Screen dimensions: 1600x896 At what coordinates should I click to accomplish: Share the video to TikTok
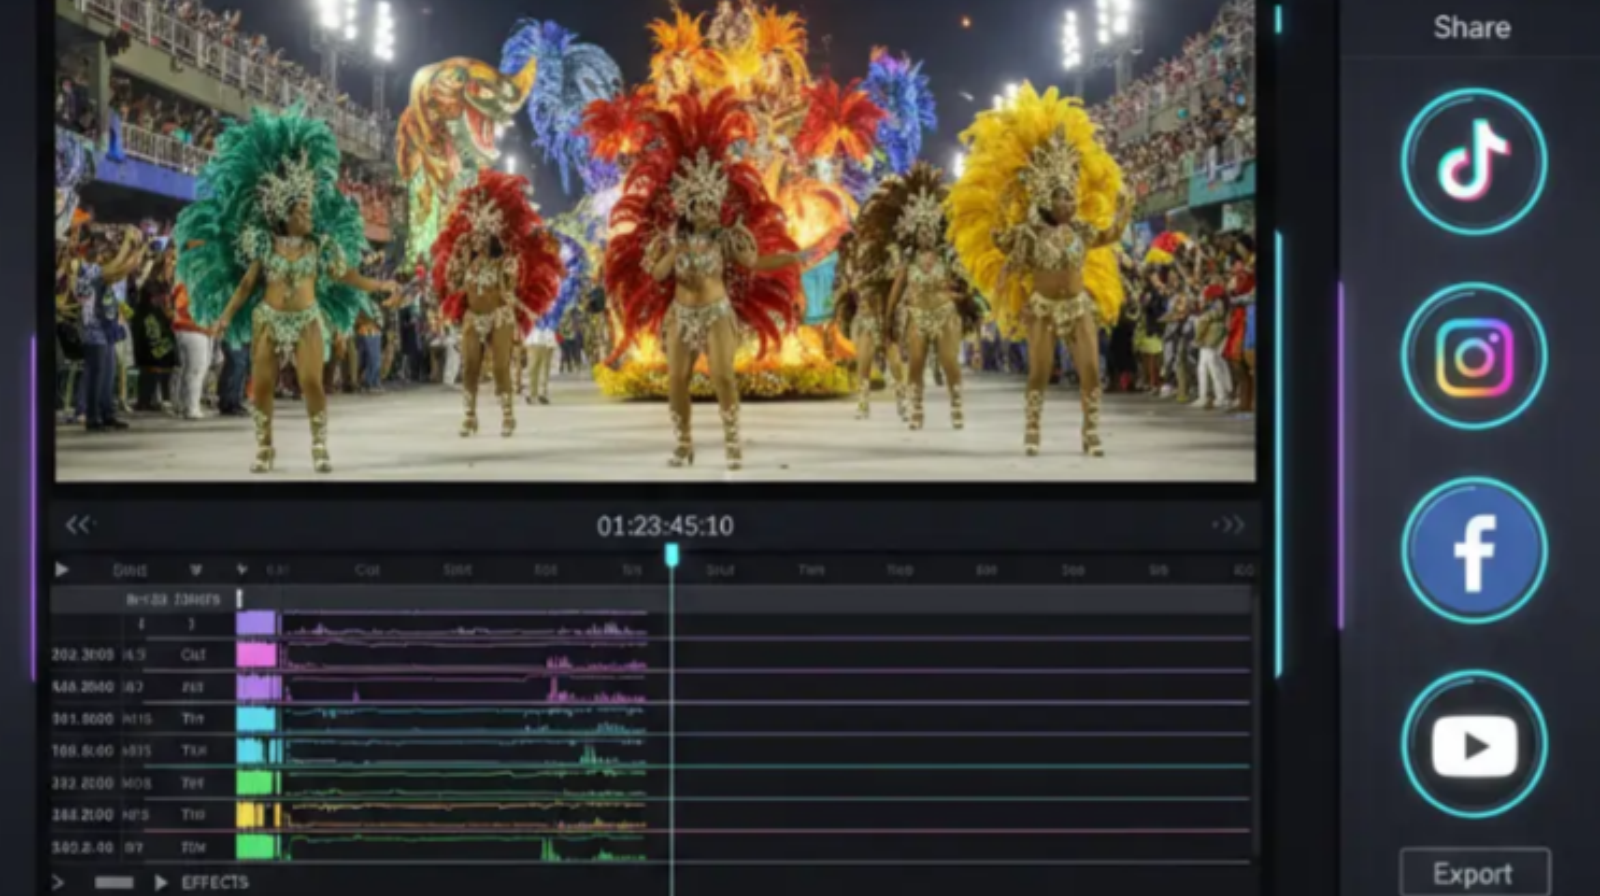(x=1474, y=162)
